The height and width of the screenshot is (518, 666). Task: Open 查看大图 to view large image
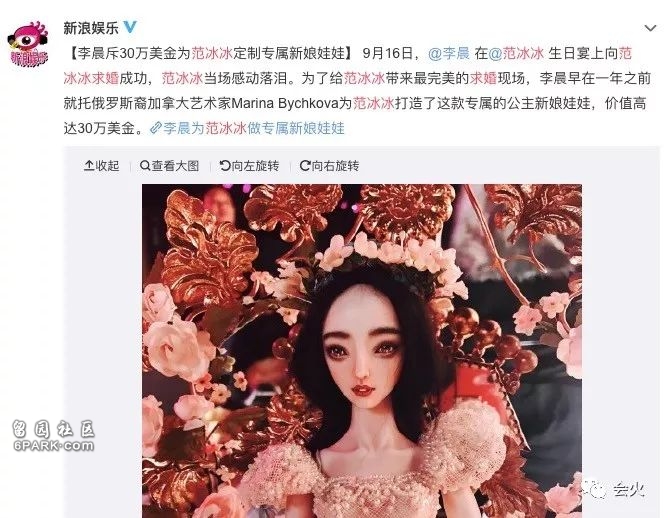coord(169,166)
